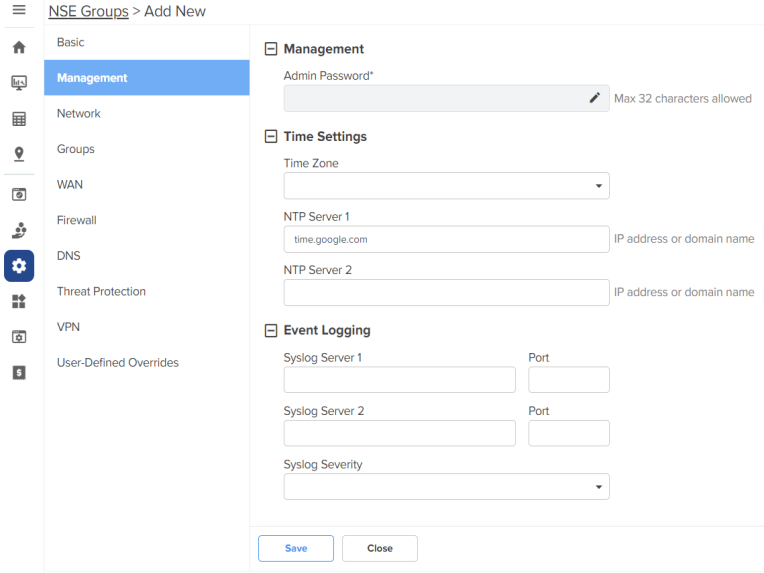This screenshot has height=573, width=764.
Task: Go to the Home icon in sidebar
Action: coord(19,47)
